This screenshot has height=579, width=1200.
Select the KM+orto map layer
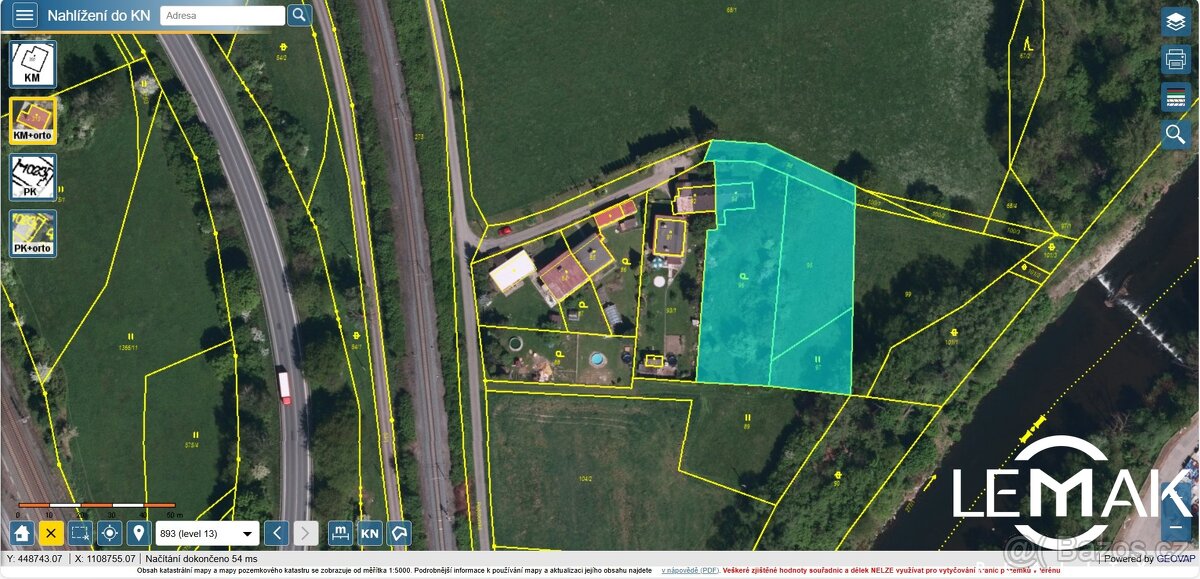coord(33,120)
